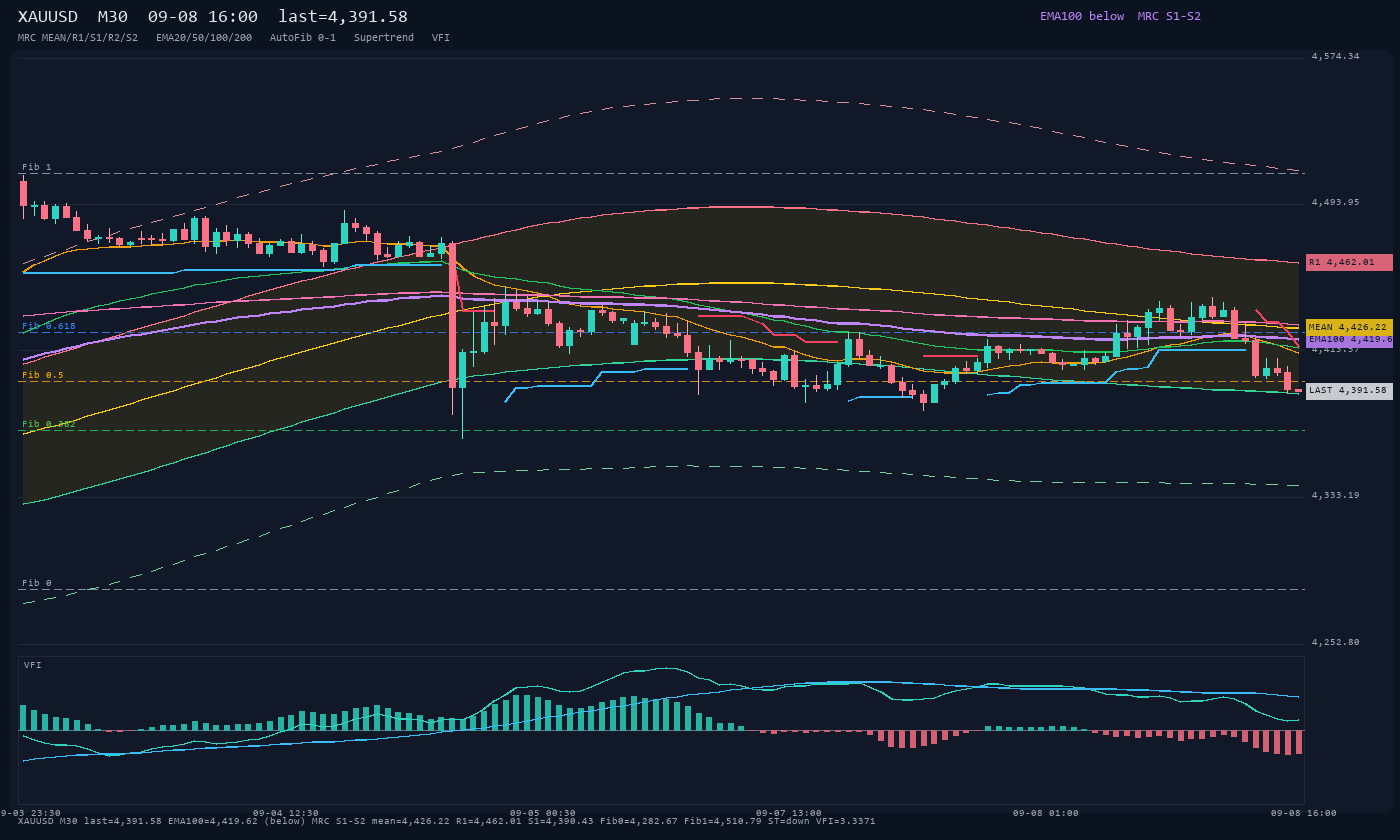The width and height of the screenshot is (1400, 840).
Task: Click the 09-08 16:00 timestamp in the title
Action: coord(202,17)
